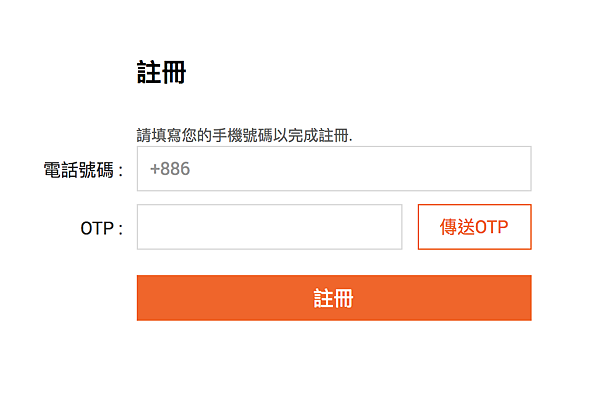Activate the empty box beside OTP label
Image resolution: width=600 pixels, height=393 pixels.
(x=269, y=227)
